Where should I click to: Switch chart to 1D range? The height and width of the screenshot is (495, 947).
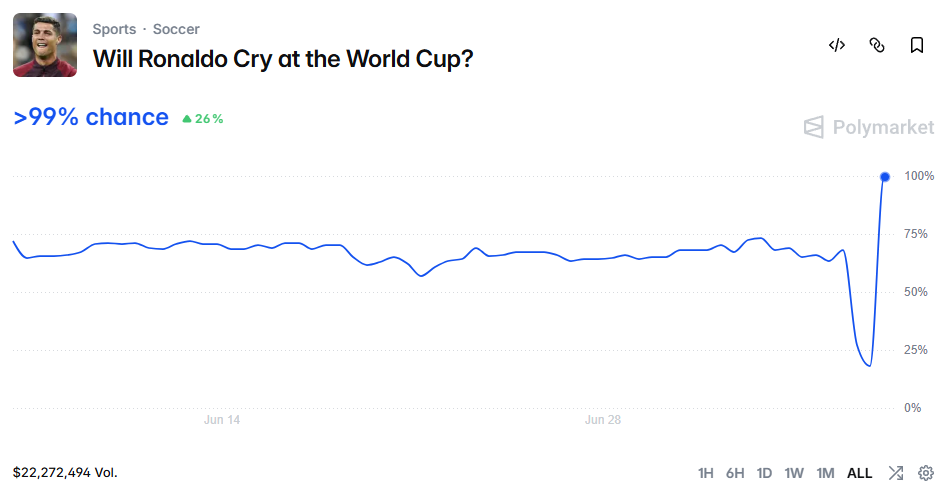tap(765, 473)
